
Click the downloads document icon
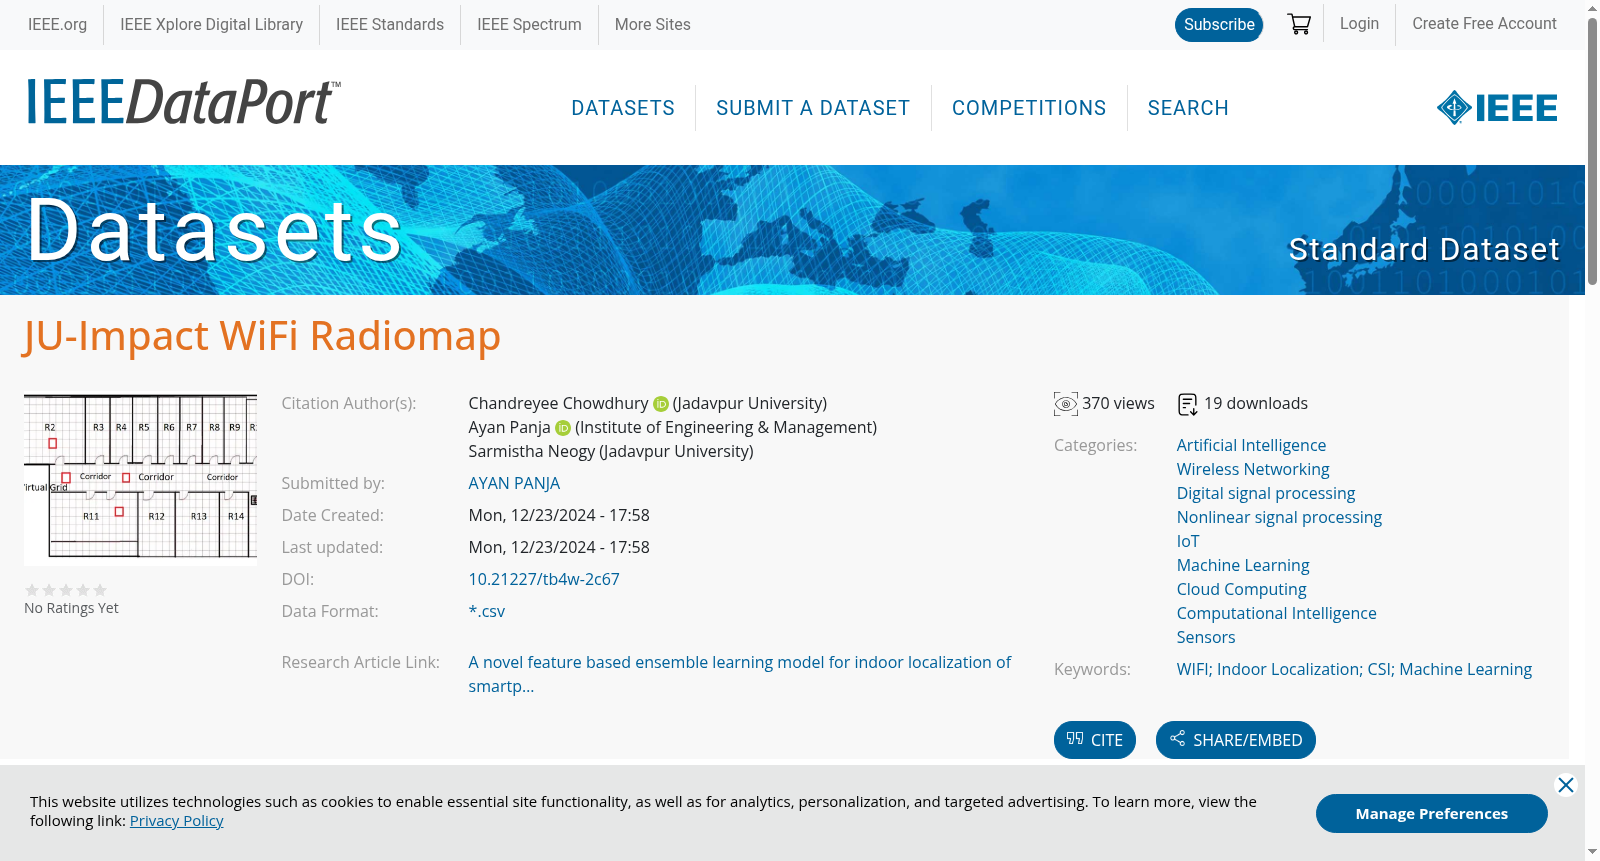point(1187,404)
